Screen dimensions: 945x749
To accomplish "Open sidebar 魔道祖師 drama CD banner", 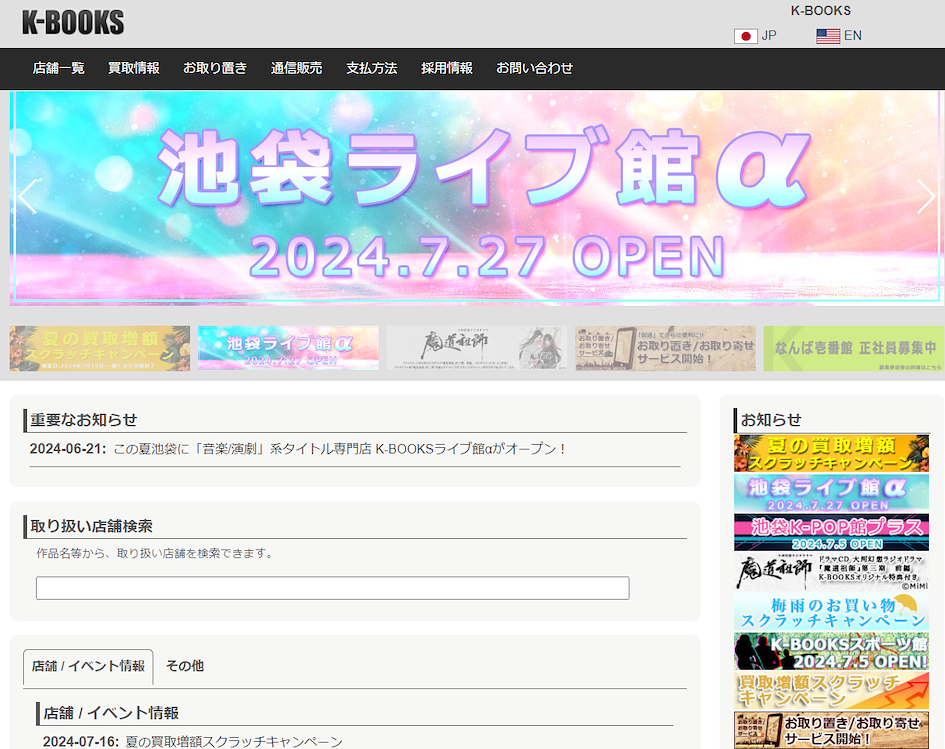I will [831, 572].
